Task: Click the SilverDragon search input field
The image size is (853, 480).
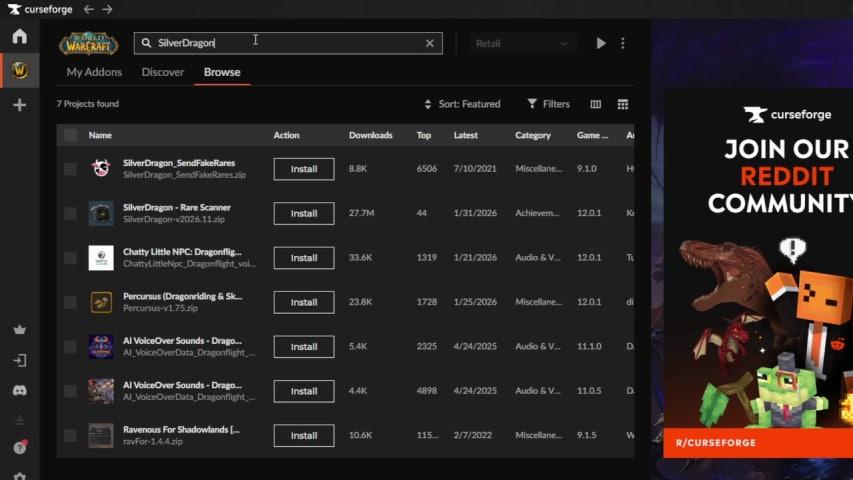Action: pos(288,43)
